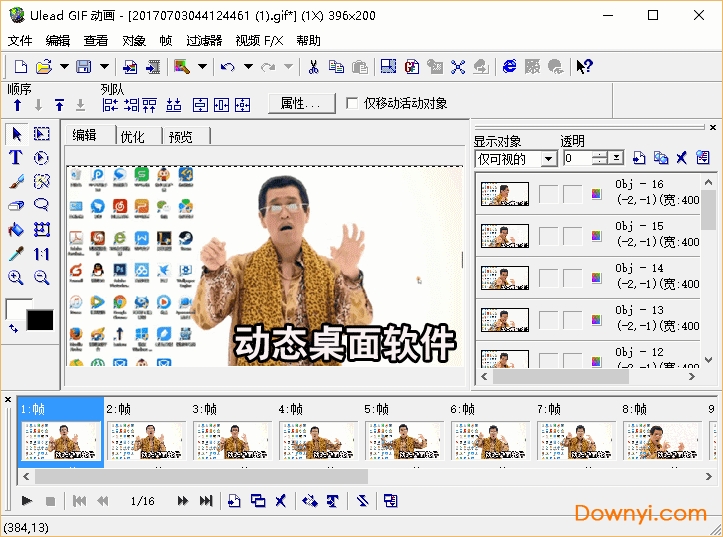Switch to the 优化 tab

pyautogui.click(x=132, y=136)
